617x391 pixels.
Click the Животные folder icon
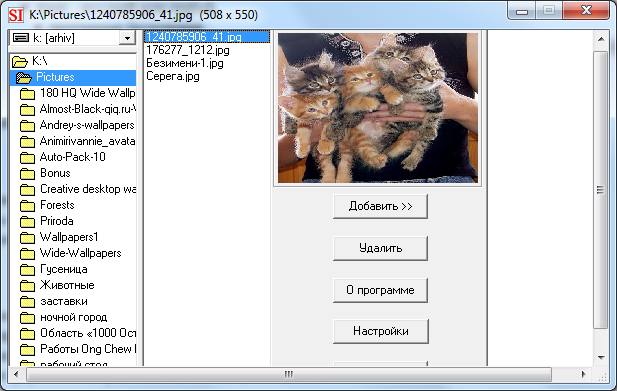(x=27, y=286)
